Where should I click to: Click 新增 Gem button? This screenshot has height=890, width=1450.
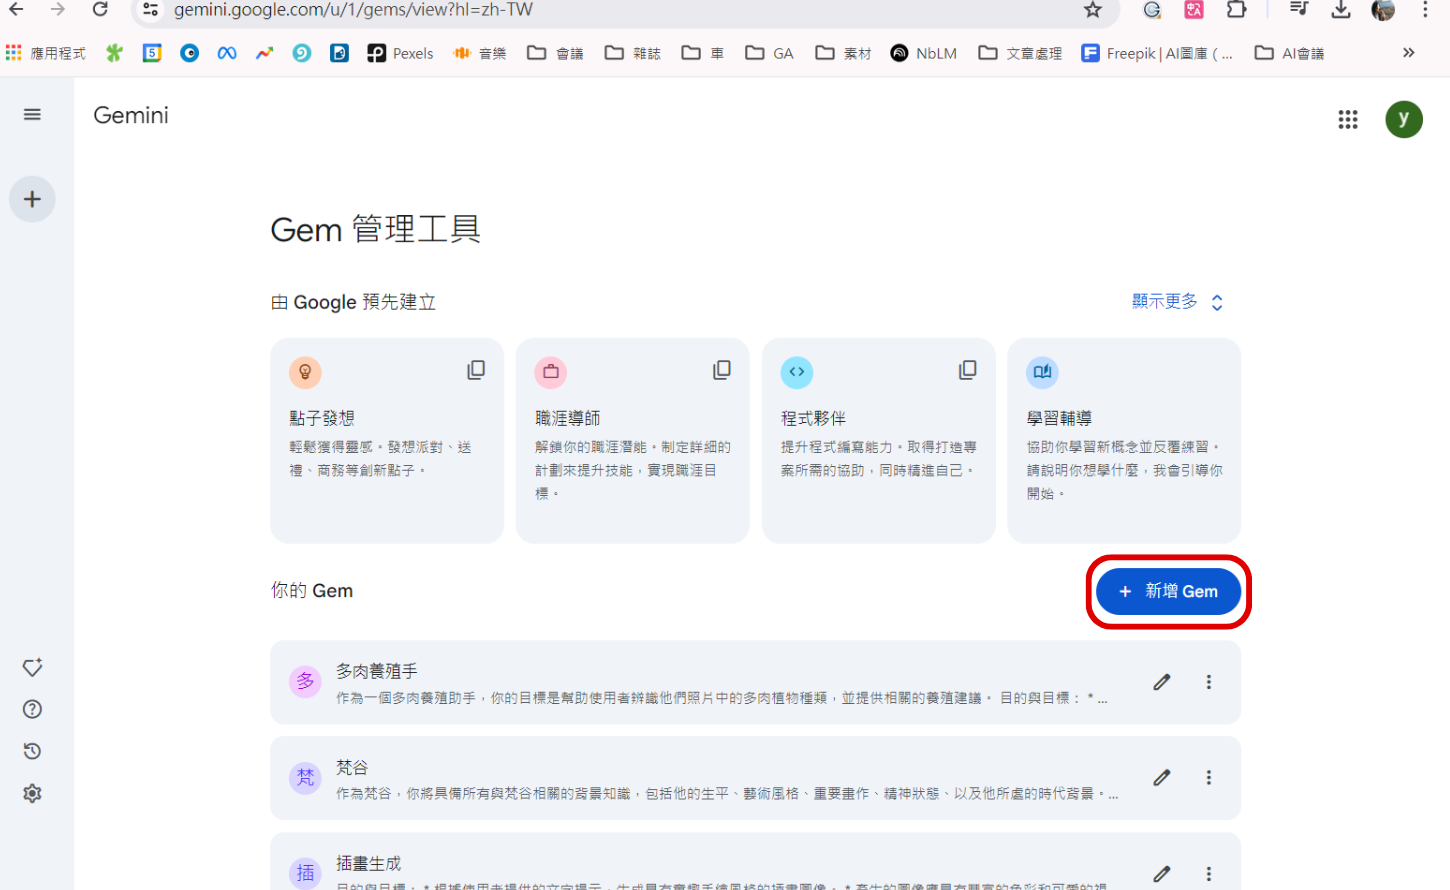(x=1168, y=591)
